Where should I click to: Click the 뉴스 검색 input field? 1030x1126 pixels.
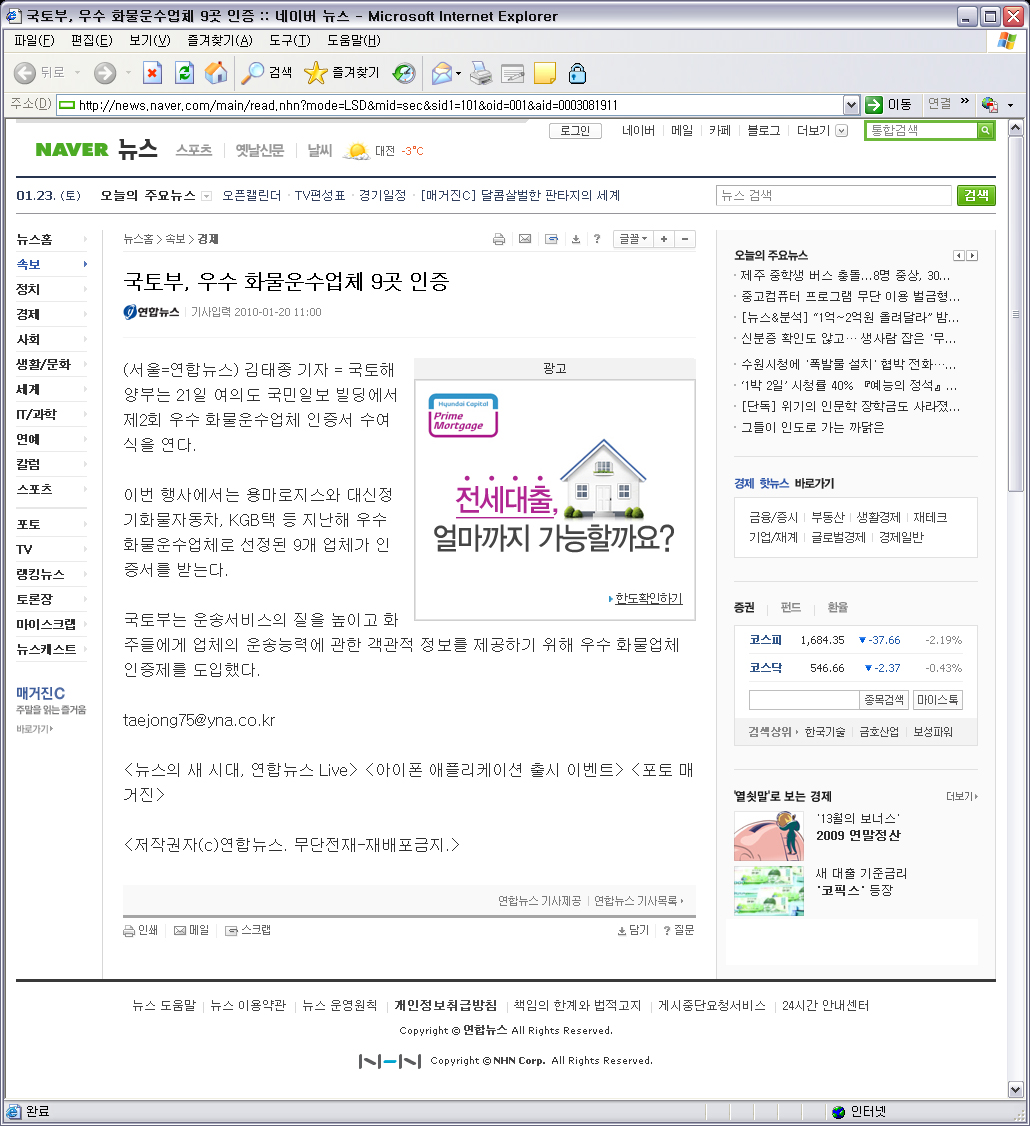(x=833, y=196)
